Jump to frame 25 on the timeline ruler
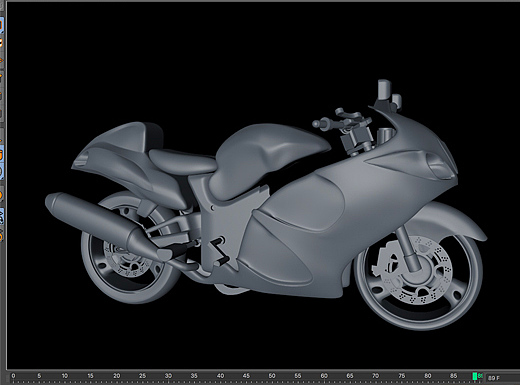 coord(142,376)
